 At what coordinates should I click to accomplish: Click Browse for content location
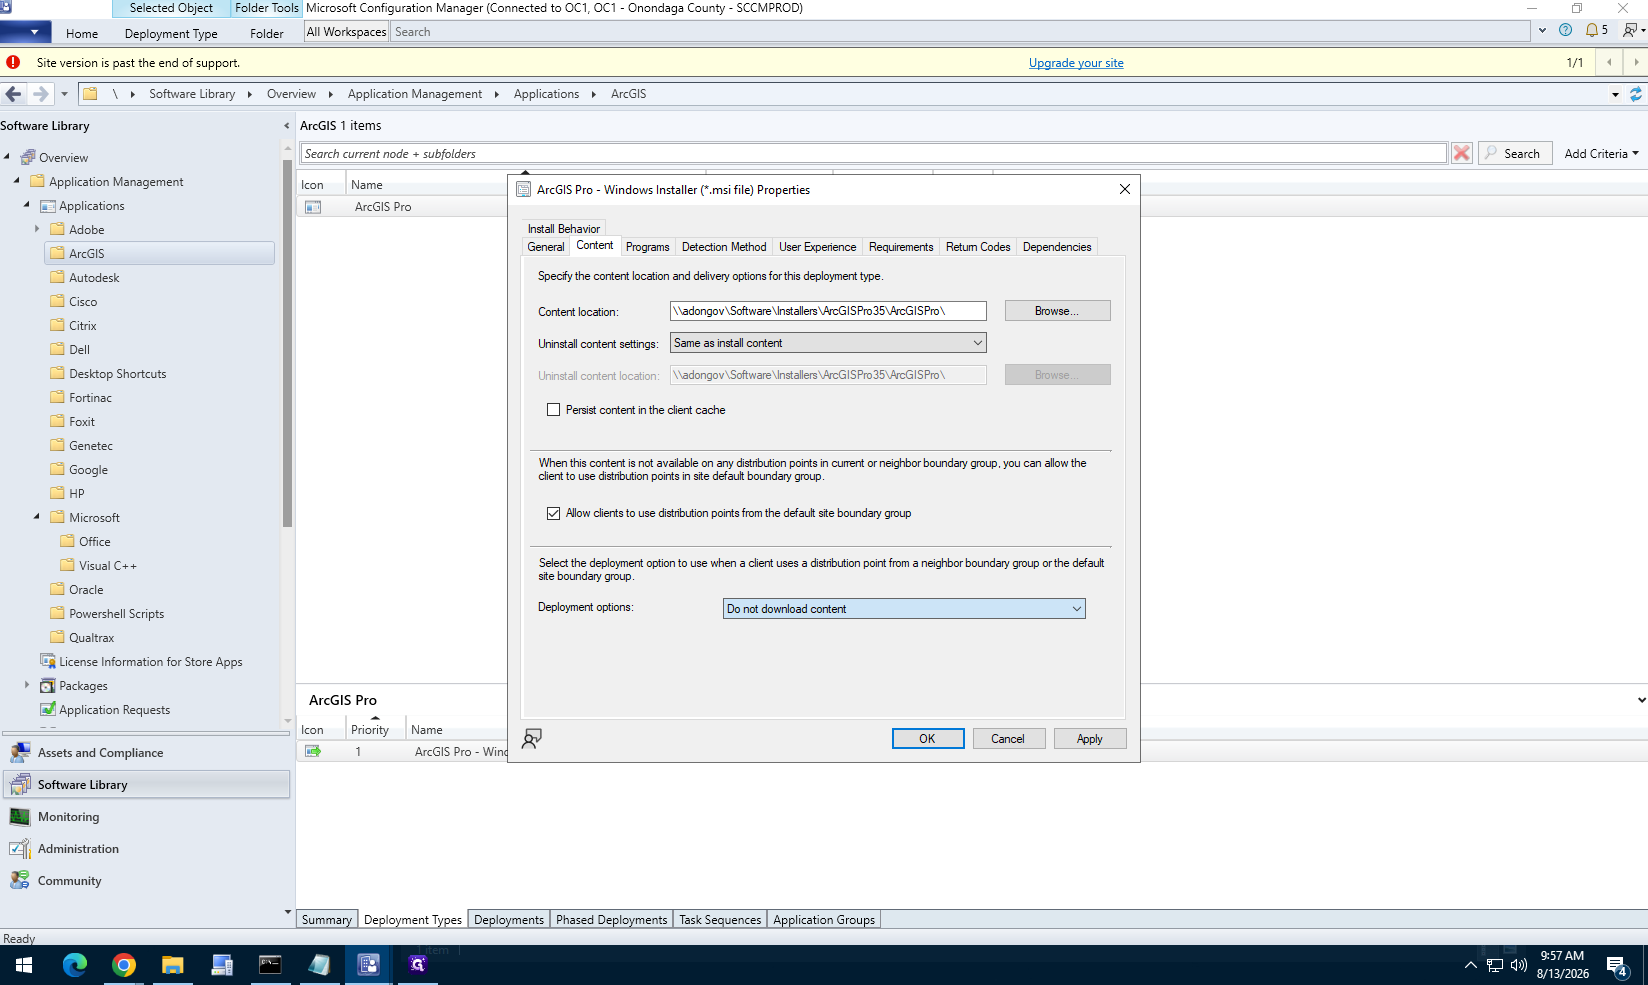[x=1057, y=311]
